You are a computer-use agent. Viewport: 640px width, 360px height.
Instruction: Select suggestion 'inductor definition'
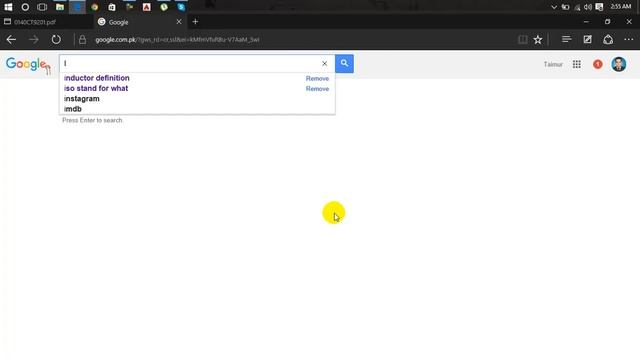coord(97,78)
